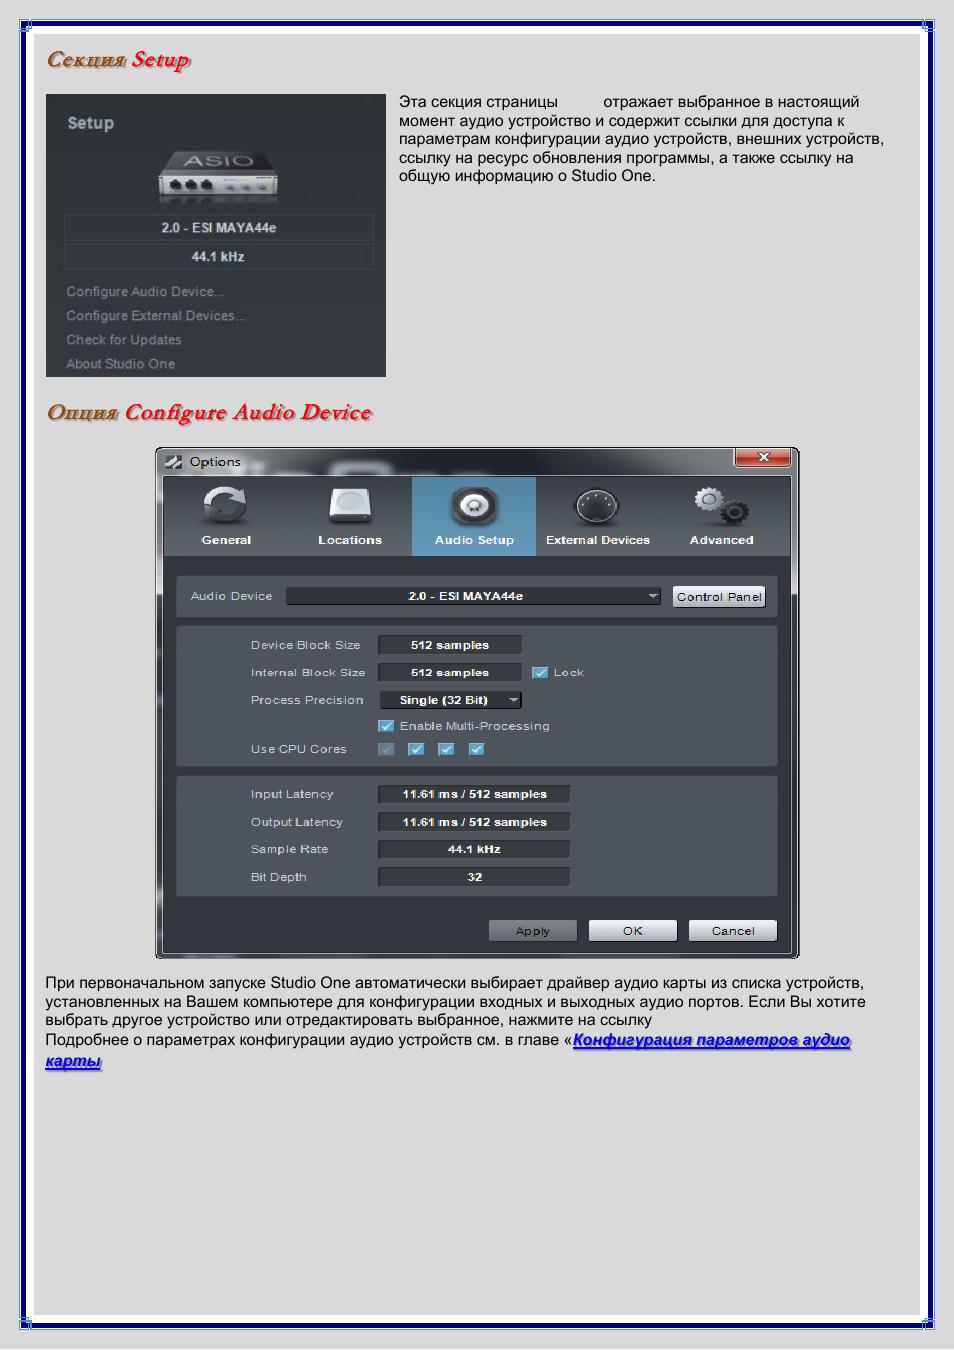
Task: Switch to the External Devices tab label
Action: (598, 540)
